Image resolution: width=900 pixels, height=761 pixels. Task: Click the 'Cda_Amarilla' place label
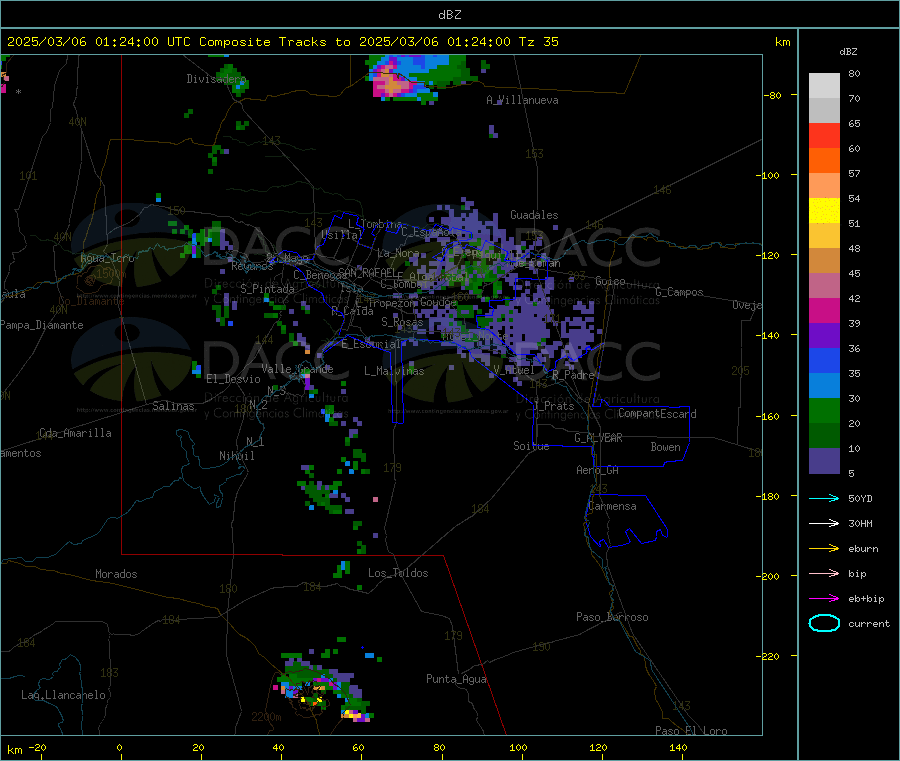pos(75,433)
